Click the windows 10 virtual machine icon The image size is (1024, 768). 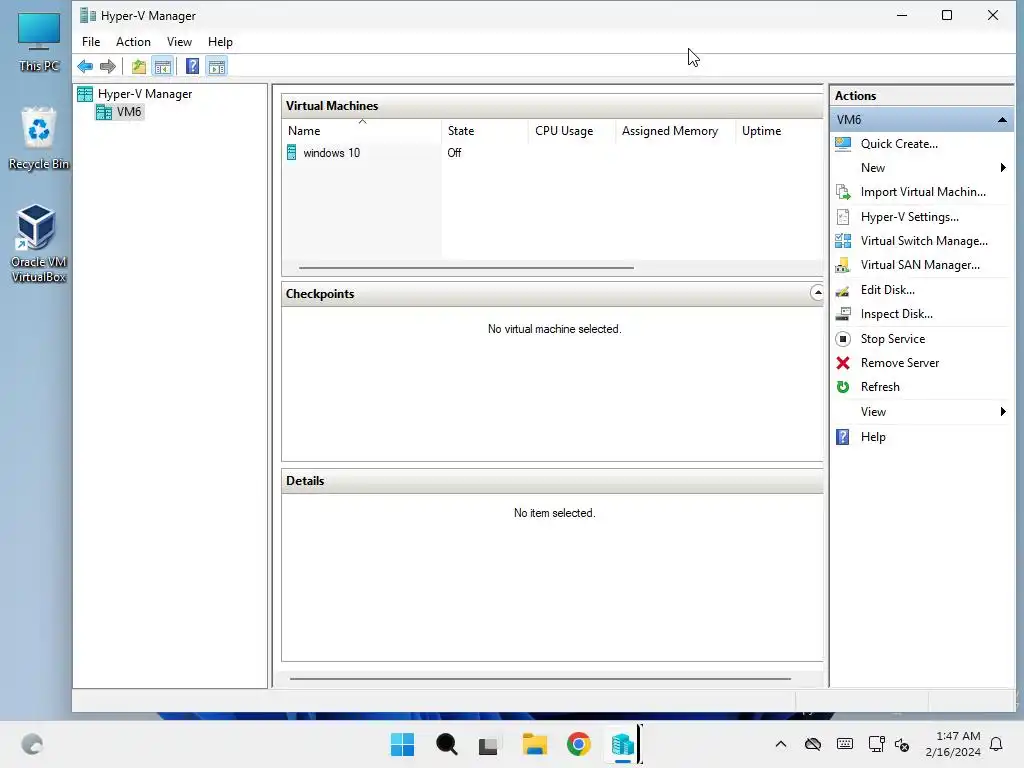[x=292, y=153]
